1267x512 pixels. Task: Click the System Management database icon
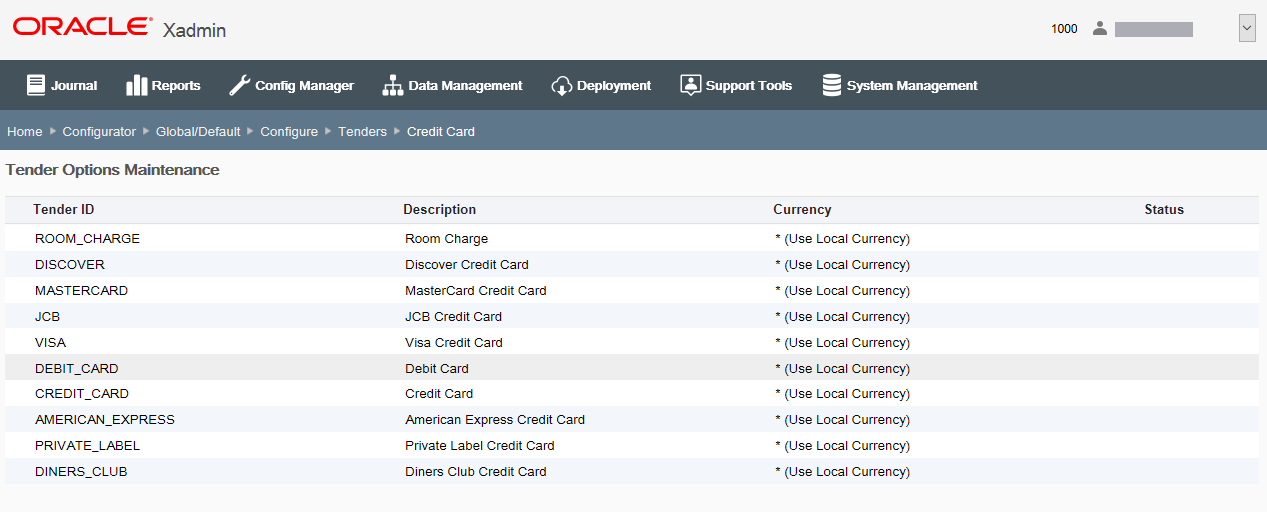pyautogui.click(x=831, y=85)
